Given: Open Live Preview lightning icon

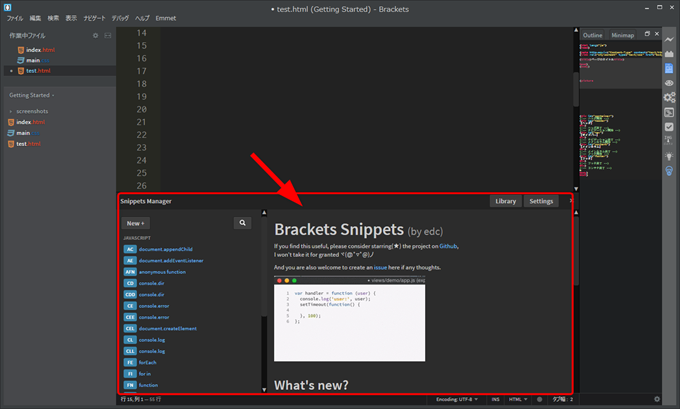Looking at the screenshot, I should pos(669,40).
